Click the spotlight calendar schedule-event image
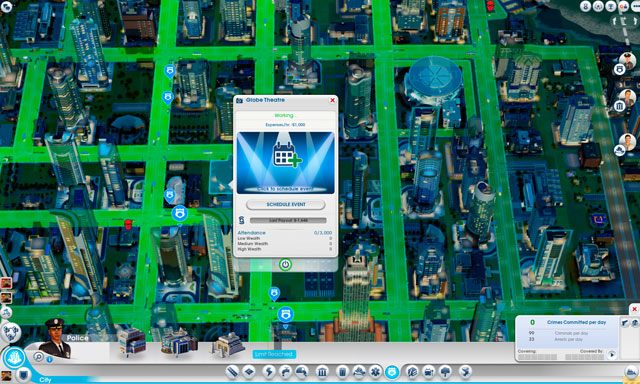This screenshot has height=384, width=640. [286, 162]
